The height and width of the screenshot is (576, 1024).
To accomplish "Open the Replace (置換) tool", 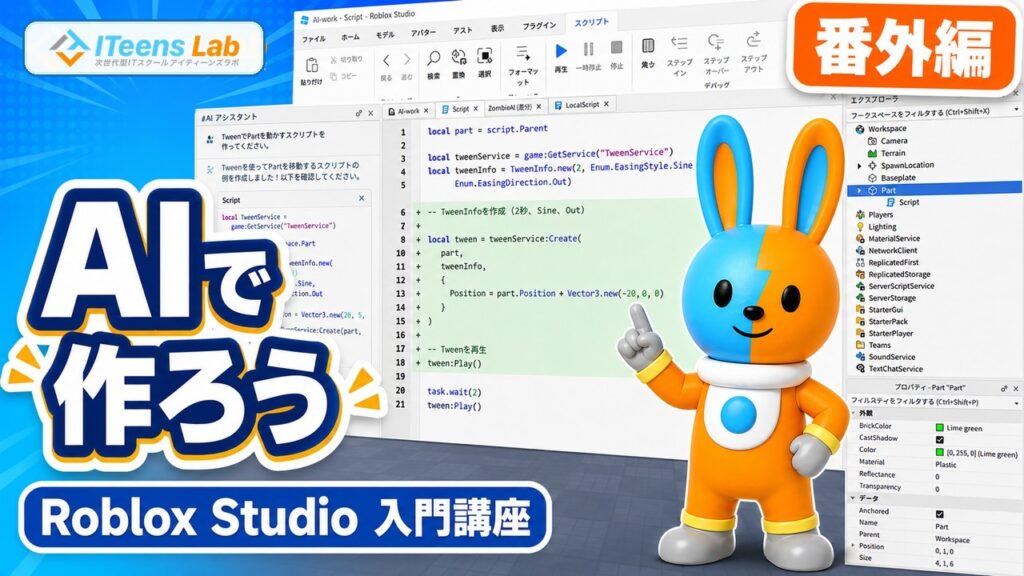I will click(x=458, y=57).
